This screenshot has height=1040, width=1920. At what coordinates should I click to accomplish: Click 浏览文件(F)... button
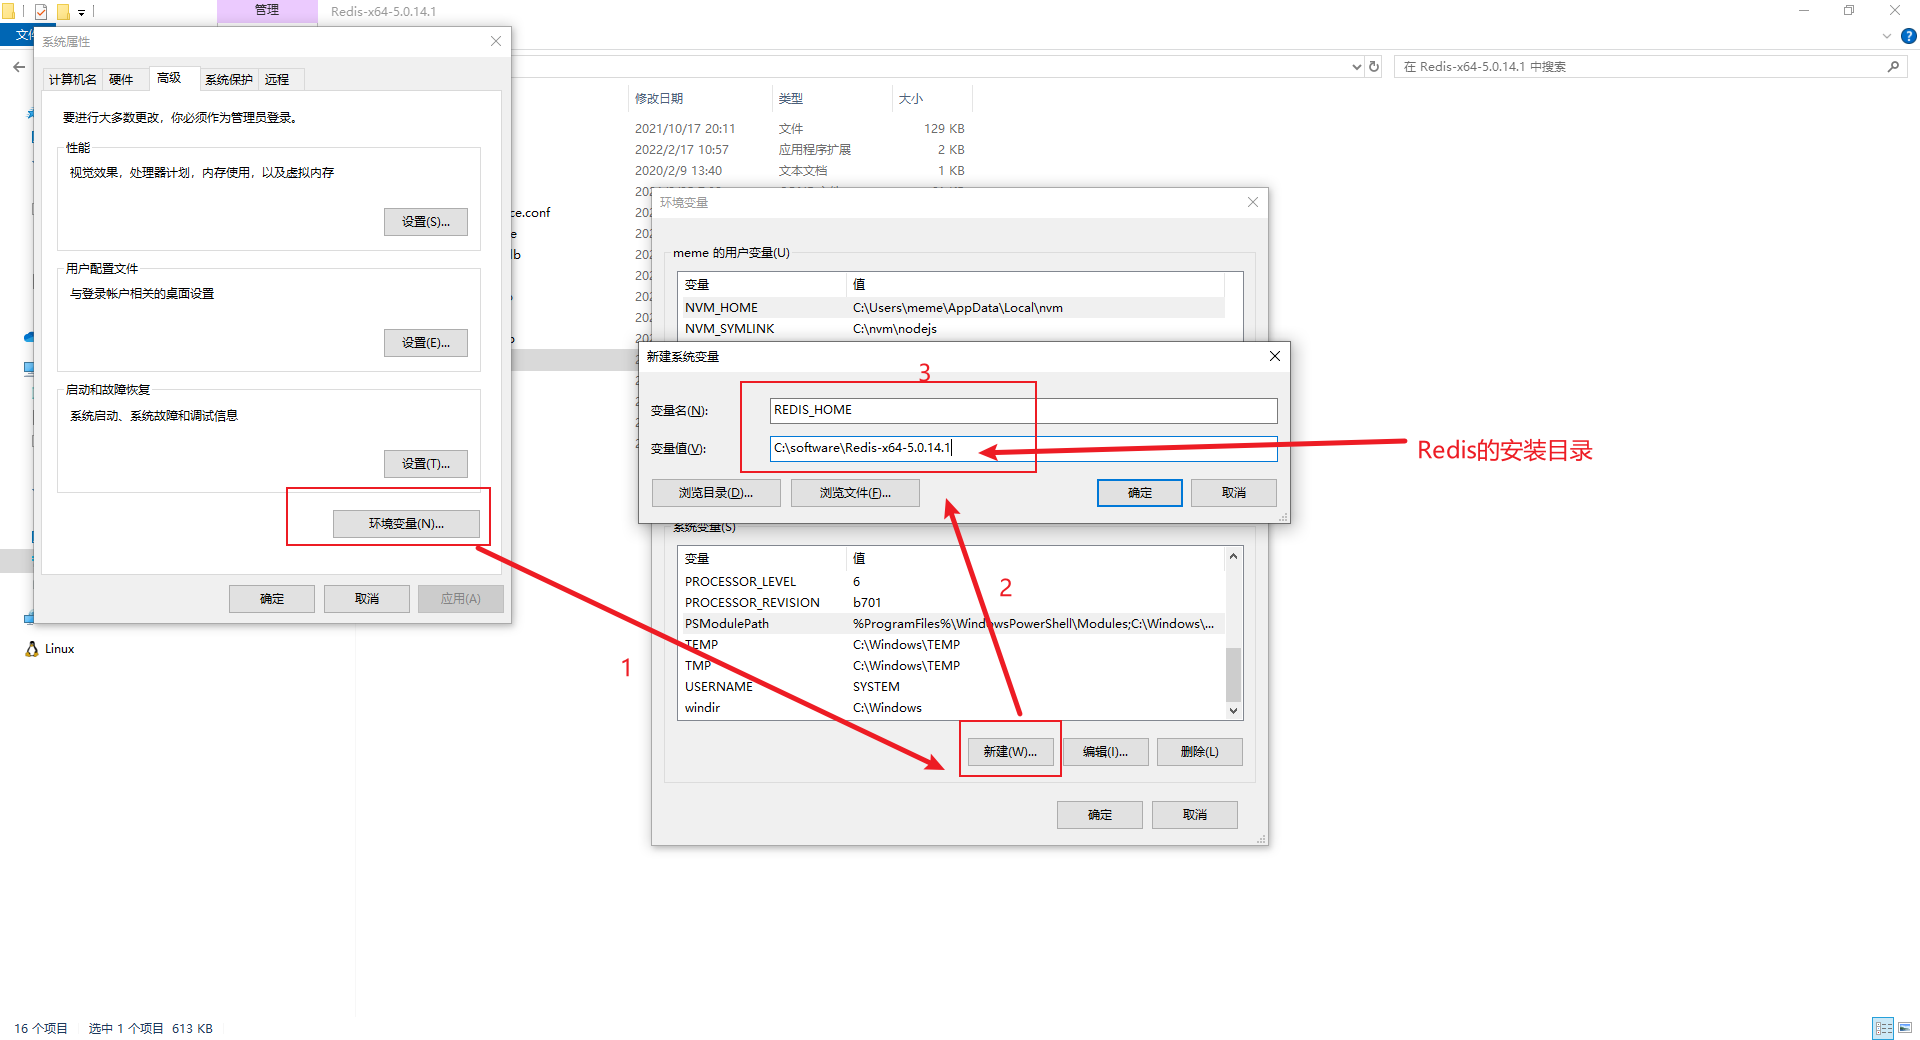pyautogui.click(x=855, y=493)
